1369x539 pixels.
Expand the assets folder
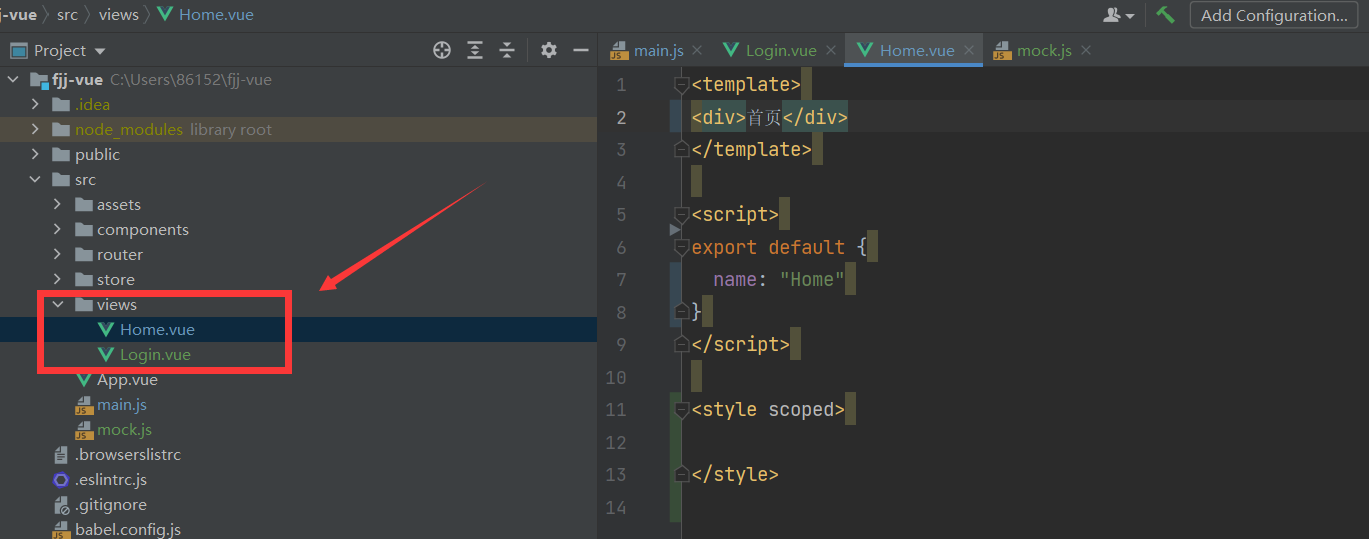pyautogui.click(x=57, y=204)
